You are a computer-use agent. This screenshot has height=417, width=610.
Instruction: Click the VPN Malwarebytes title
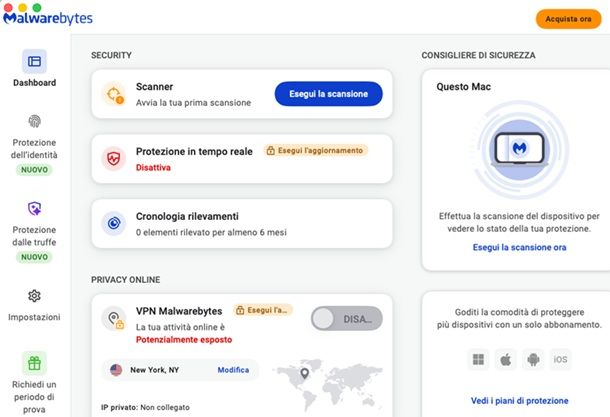click(x=179, y=311)
